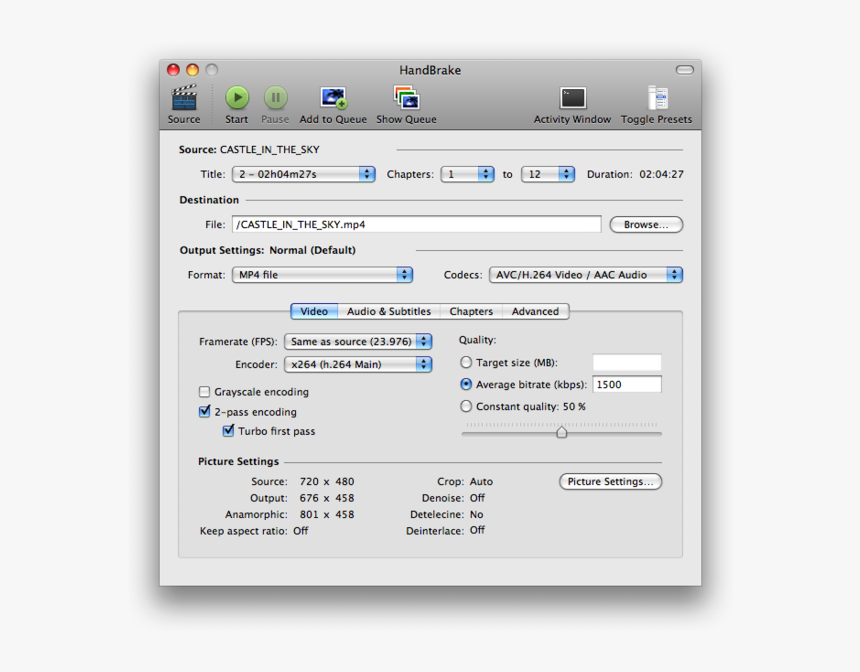Select the Constant quality radio button

[x=466, y=407]
